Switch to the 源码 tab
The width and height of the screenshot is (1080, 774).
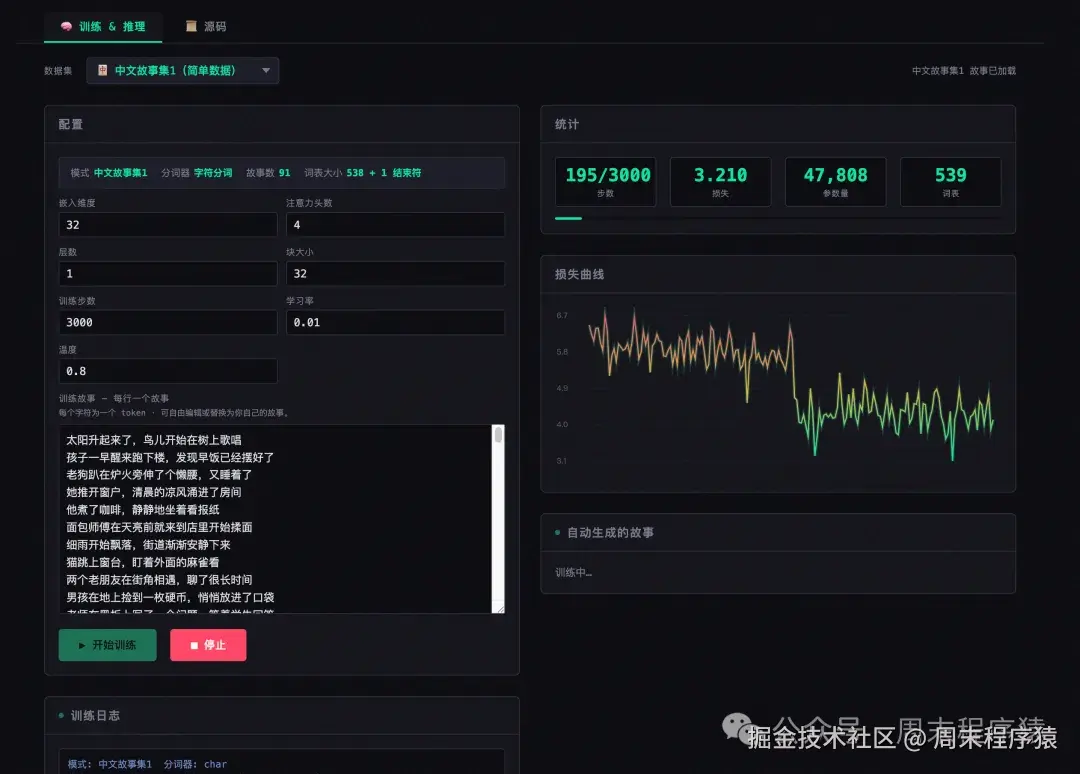[205, 26]
